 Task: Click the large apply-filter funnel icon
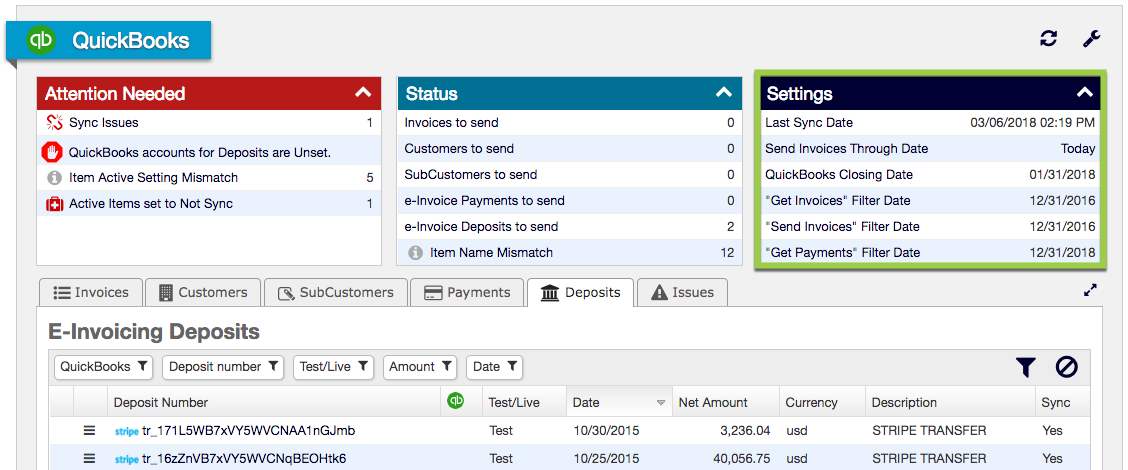point(1025,367)
